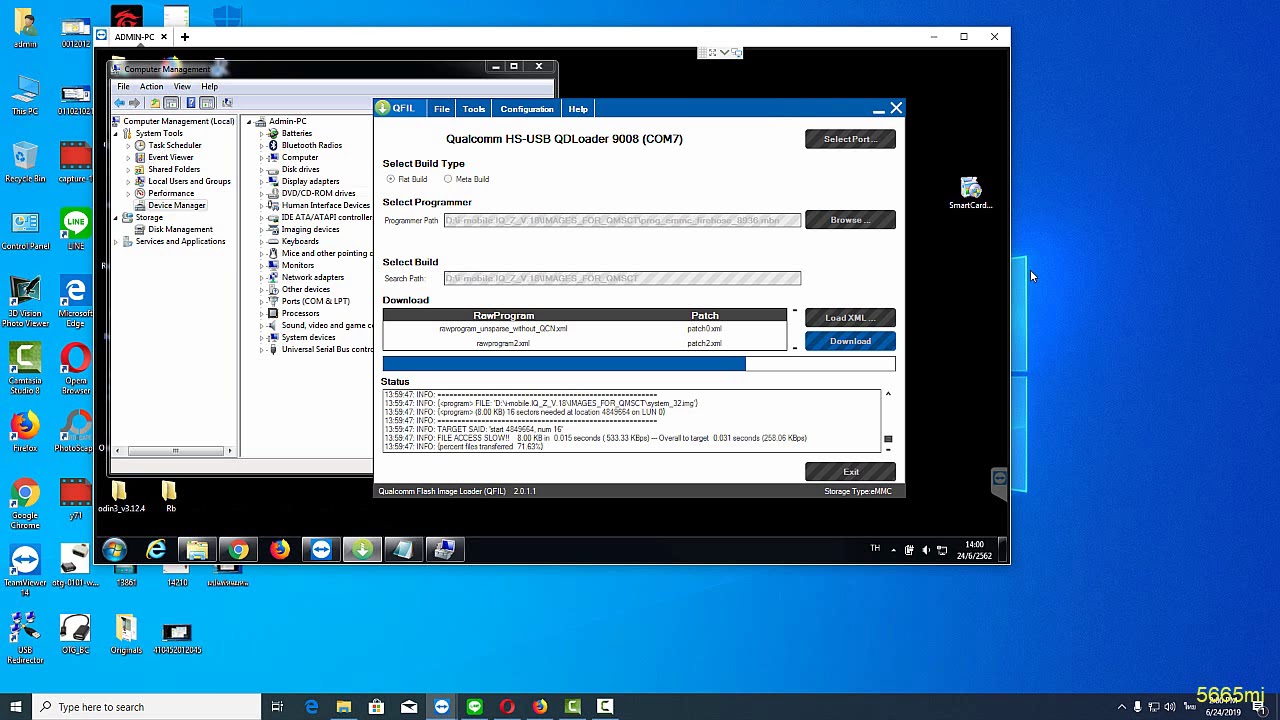Select rawprogram2.xml row in Download table
Image resolution: width=1280 pixels, height=720 pixels.
(585, 344)
